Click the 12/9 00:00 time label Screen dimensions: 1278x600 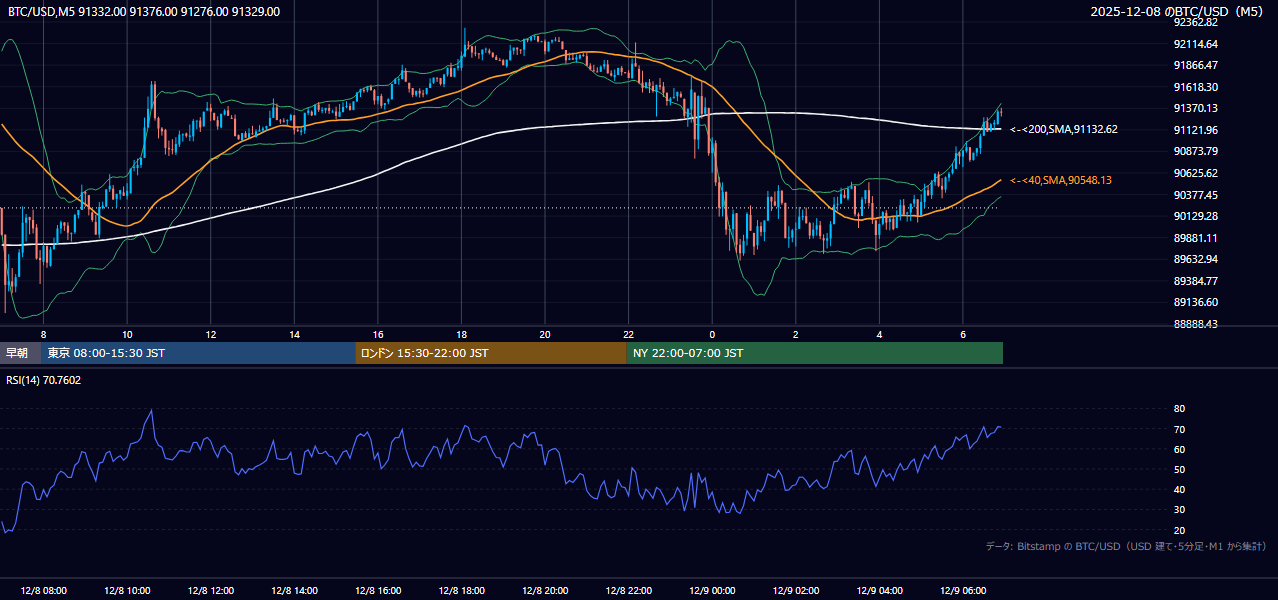click(712, 591)
